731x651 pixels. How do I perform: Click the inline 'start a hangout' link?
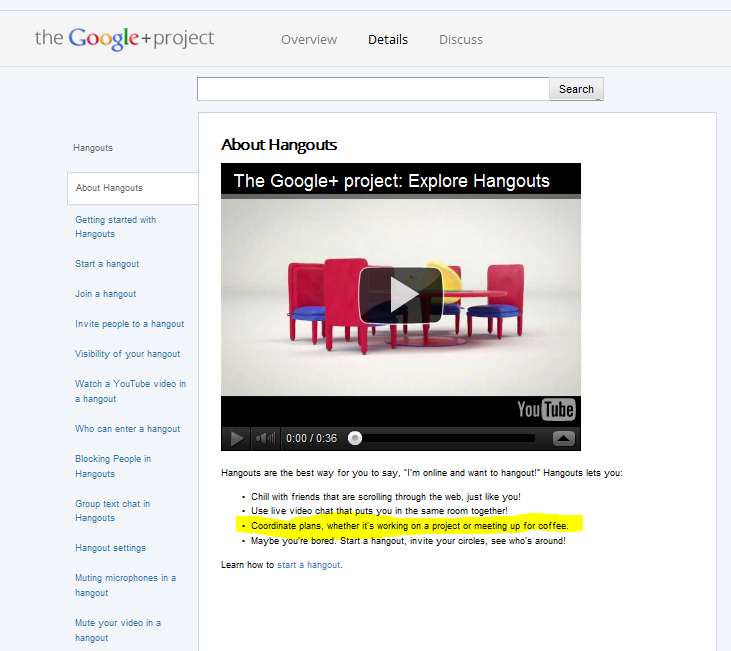pyautogui.click(x=309, y=565)
